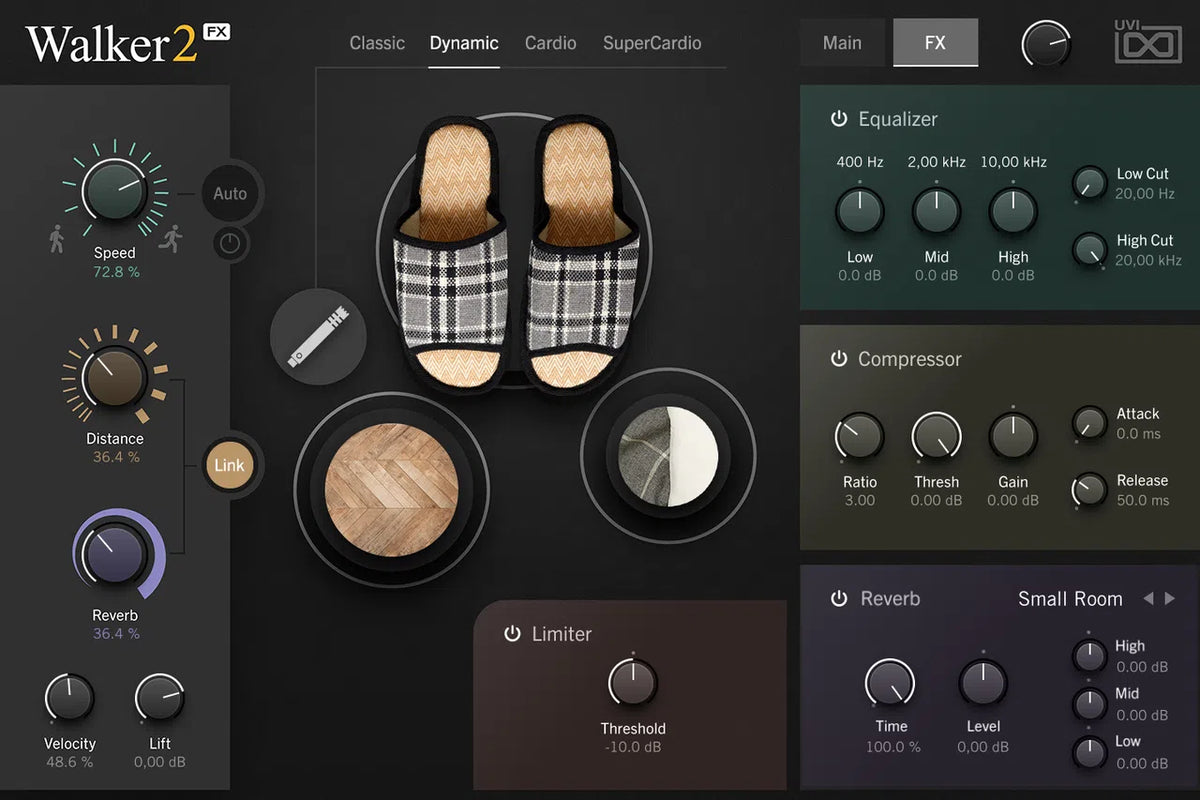Switch to the Main tab
Viewport: 1200px width, 800px height.
click(x=842, y=43)
